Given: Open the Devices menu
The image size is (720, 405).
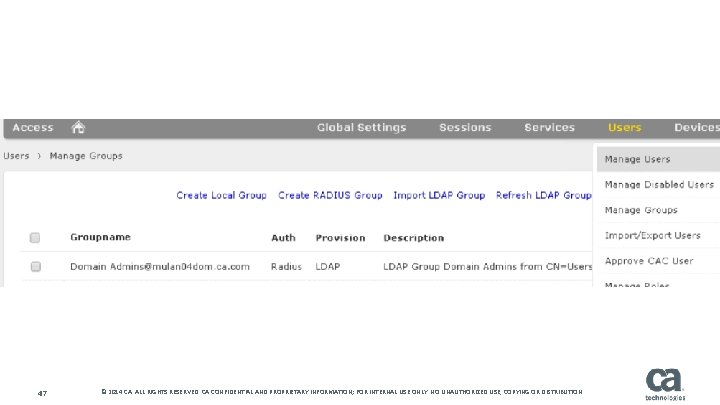Looking at the screenshot, I should (696, 128).
